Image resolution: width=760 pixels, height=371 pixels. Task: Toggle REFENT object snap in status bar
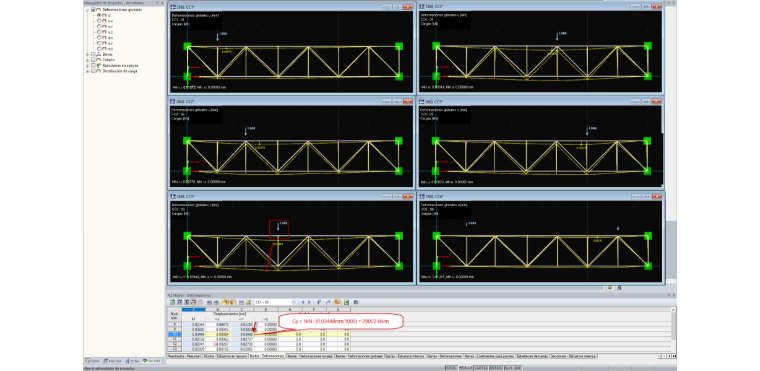pos(496,368)
